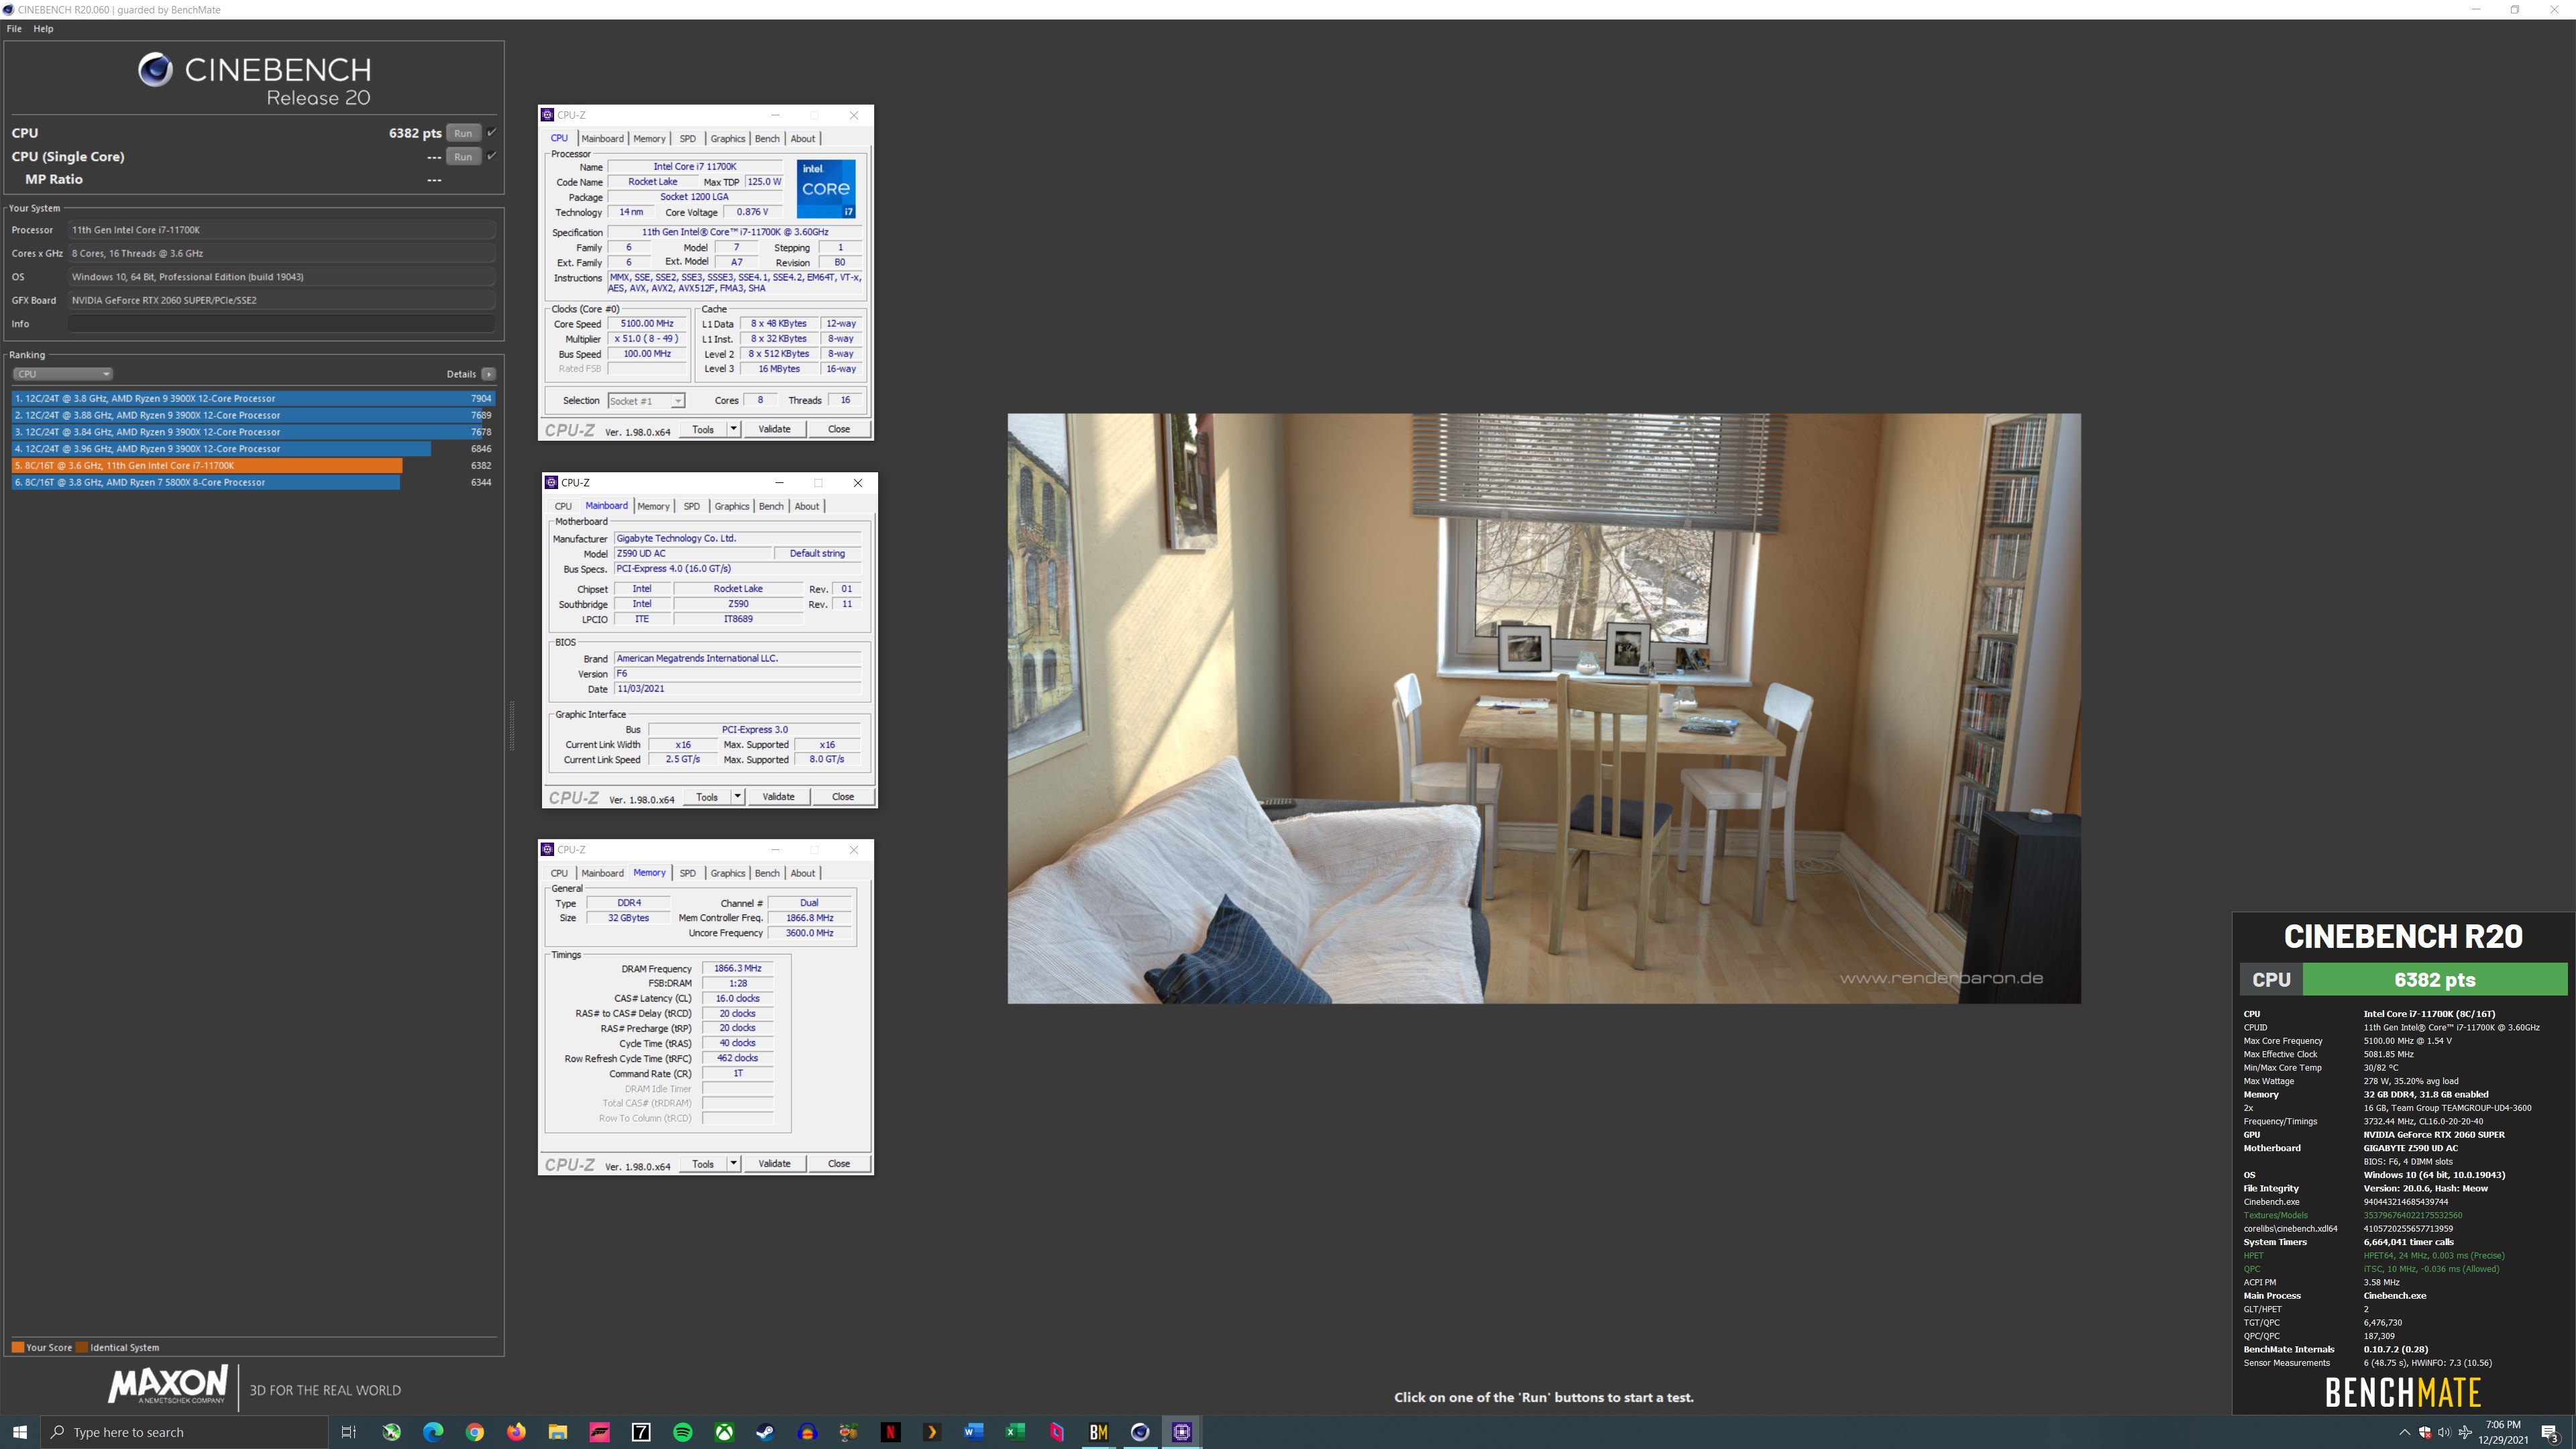Open File Explorer from the taskbar

click(x=558, y=1432)
